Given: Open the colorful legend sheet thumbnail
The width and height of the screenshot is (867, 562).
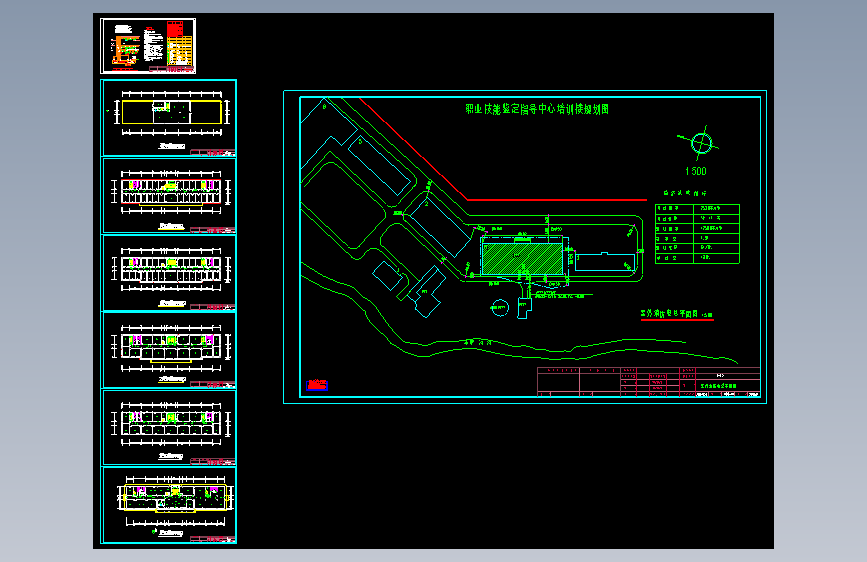Looking at the screenshot, I should 148,46.
